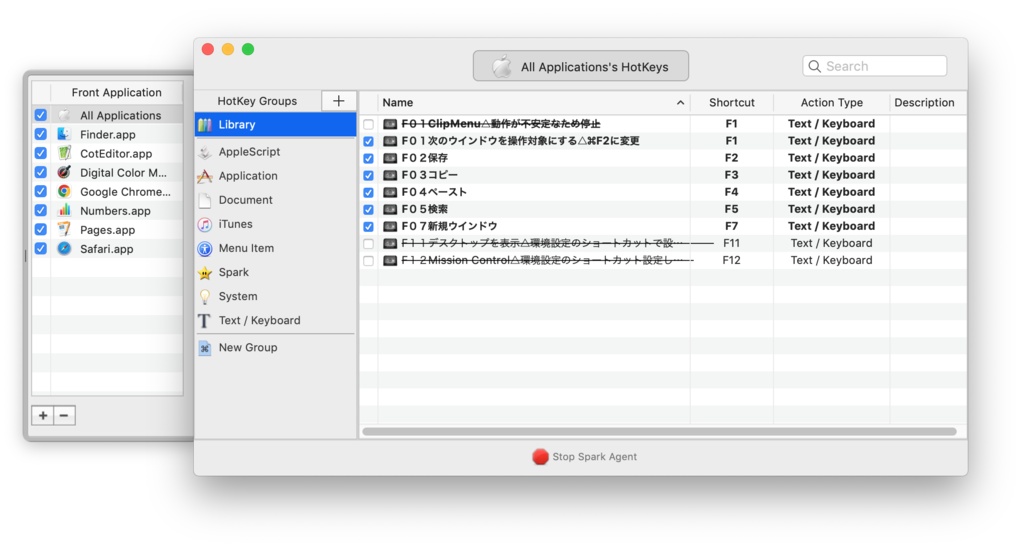Click the Digital Color Meter icon
The height and width of the screenshot is (550, 1024).
point(64,172)
